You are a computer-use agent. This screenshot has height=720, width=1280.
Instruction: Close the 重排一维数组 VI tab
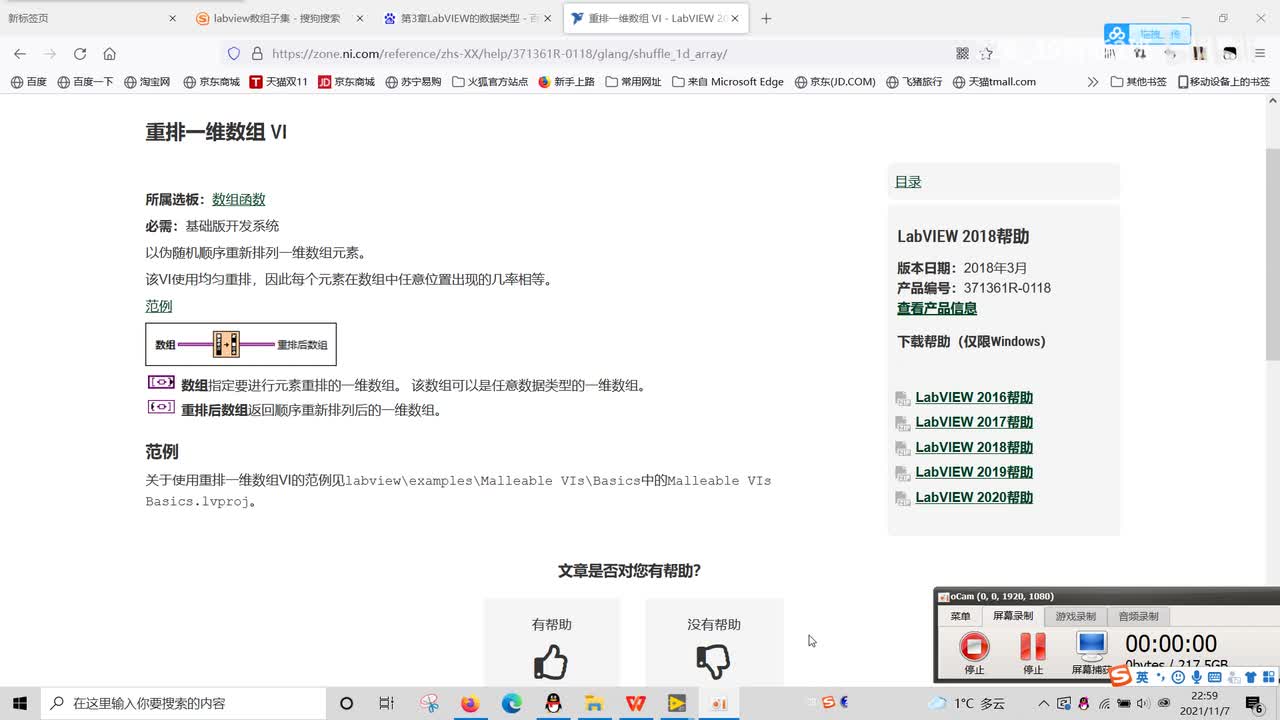(735, 18)
